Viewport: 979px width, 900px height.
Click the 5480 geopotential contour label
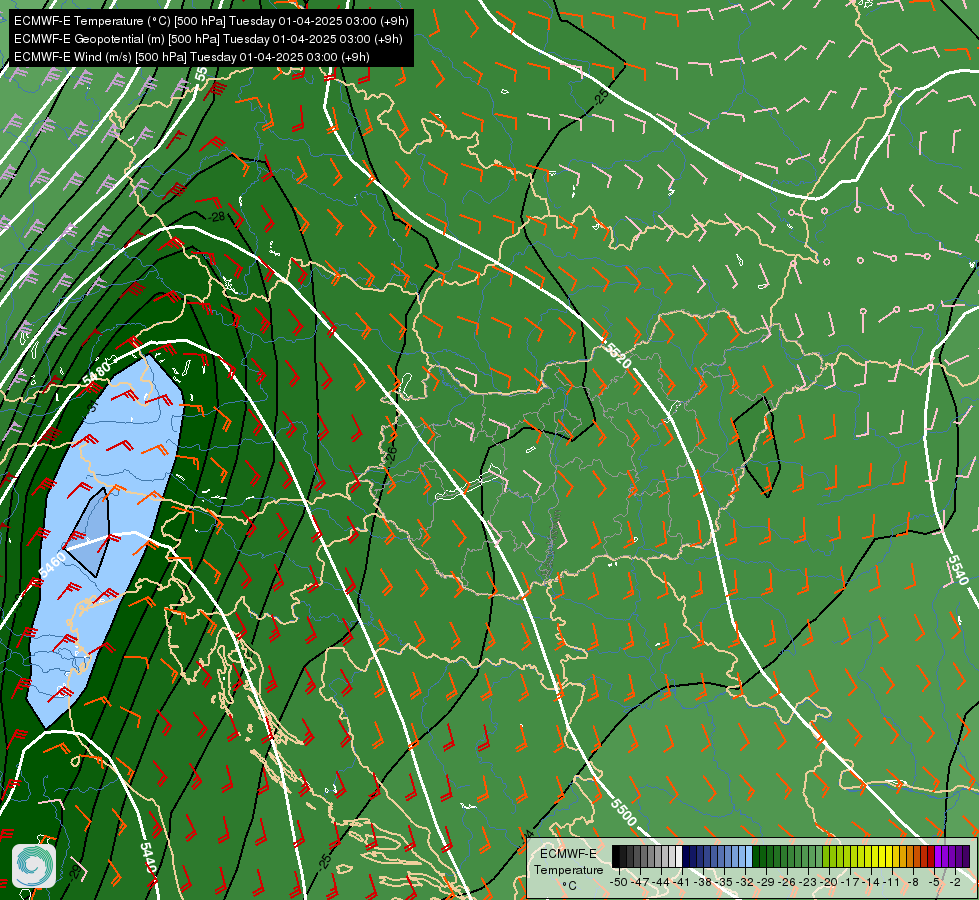[96, 373]
